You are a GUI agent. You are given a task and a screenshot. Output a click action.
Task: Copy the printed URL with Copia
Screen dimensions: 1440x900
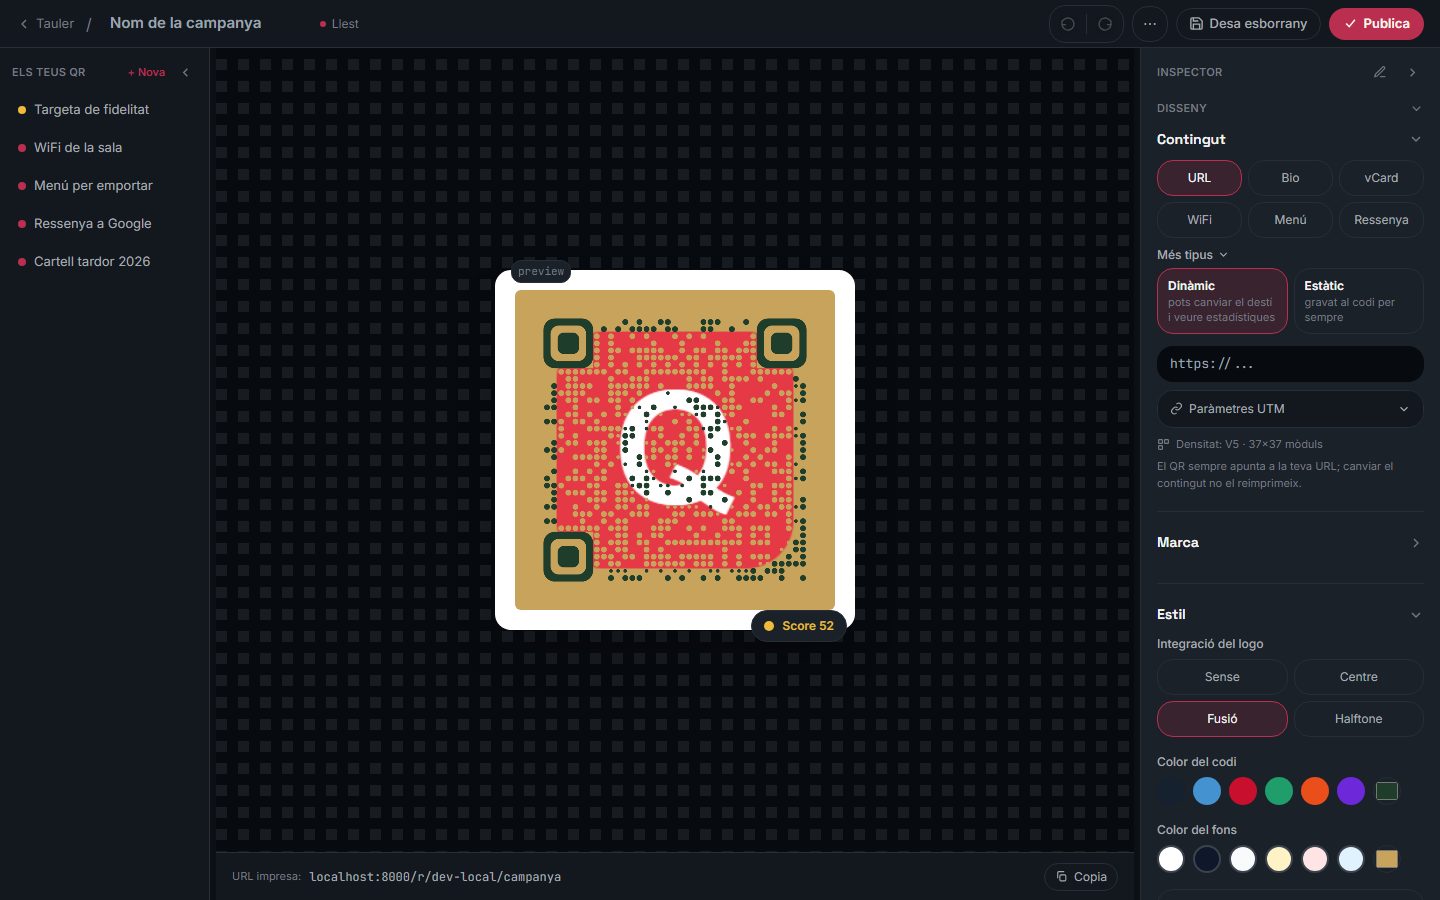coord(1081,877)
